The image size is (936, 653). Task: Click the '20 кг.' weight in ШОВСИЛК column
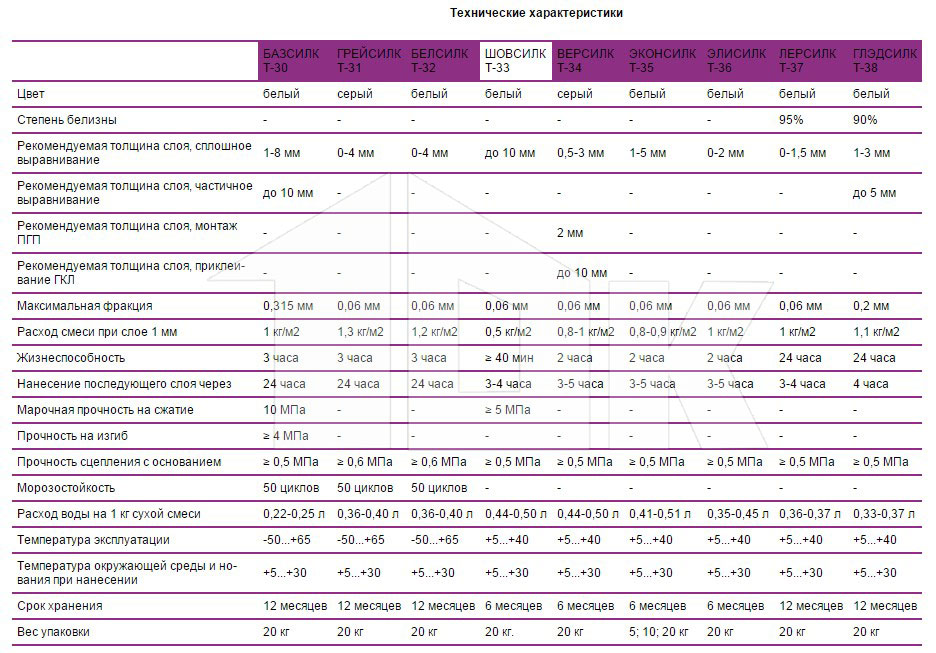499,632
